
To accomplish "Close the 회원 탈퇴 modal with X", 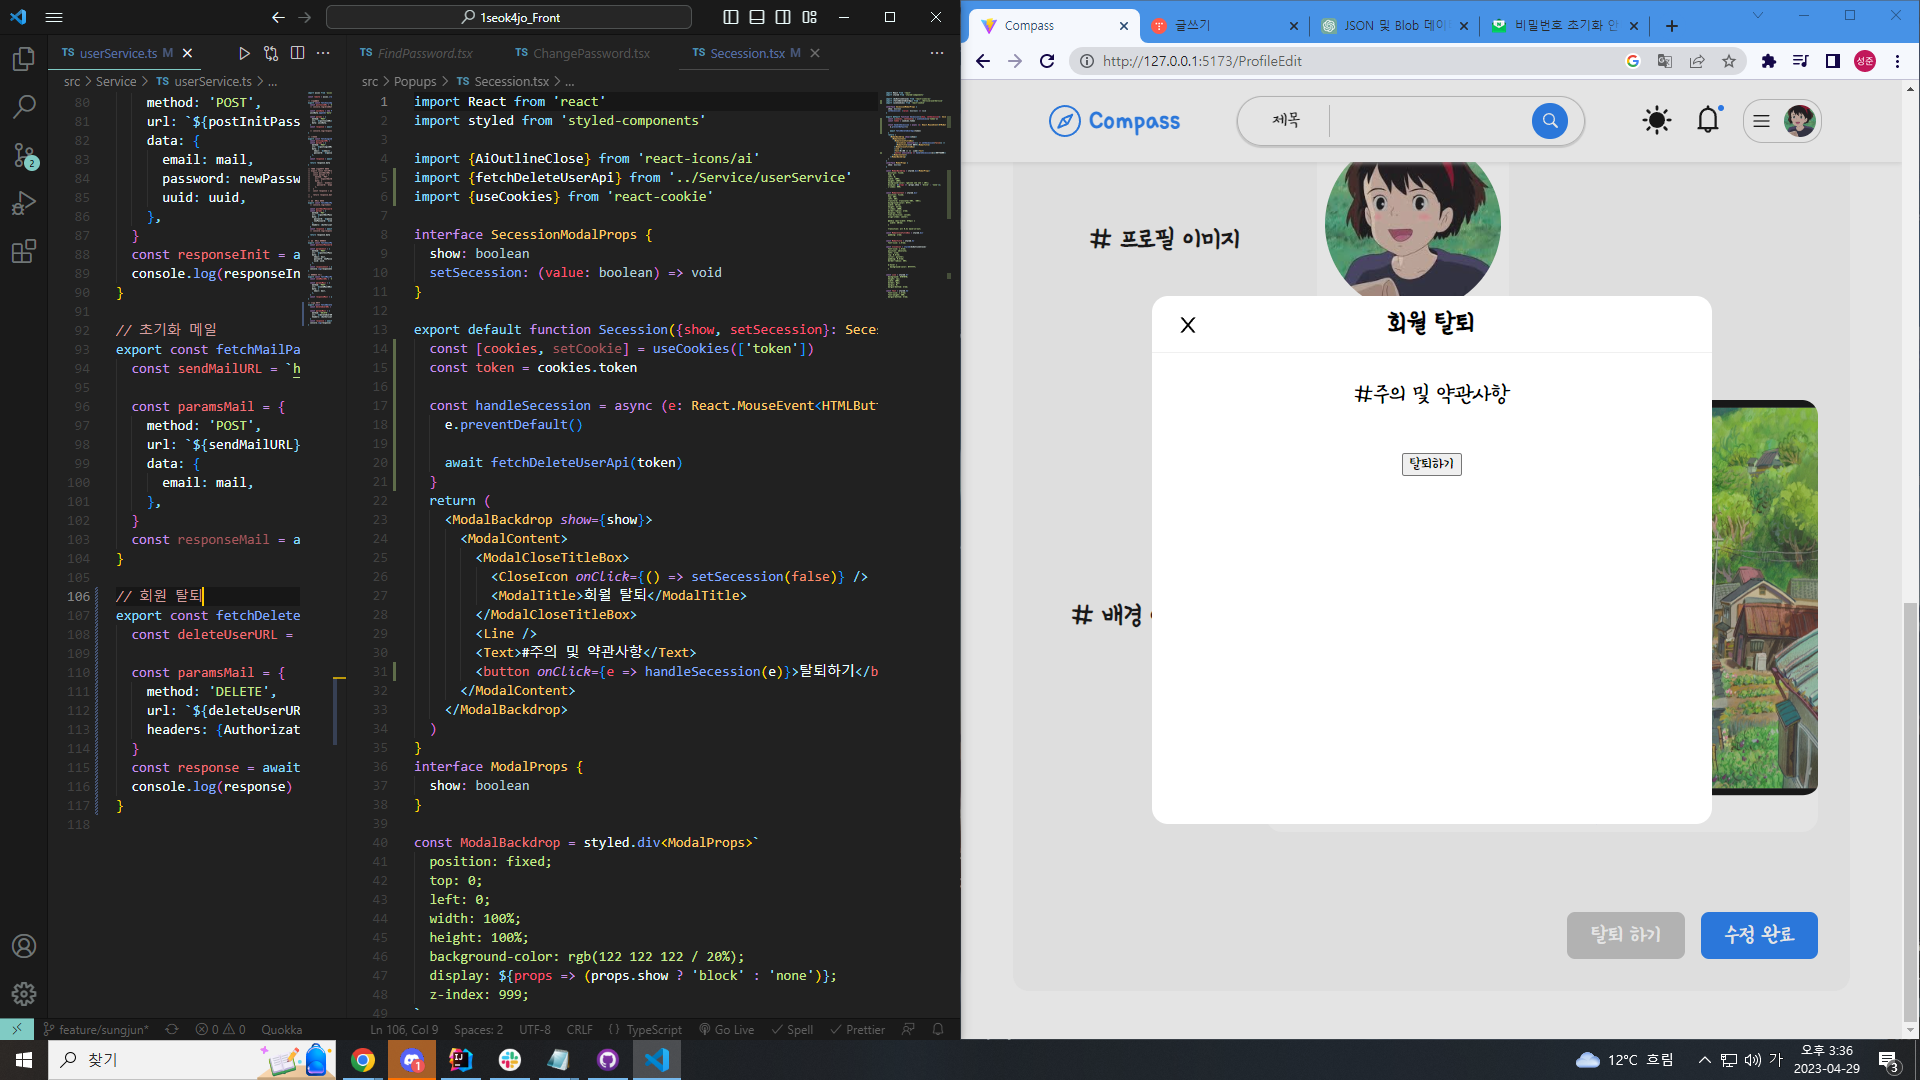I will (1187, 325).
